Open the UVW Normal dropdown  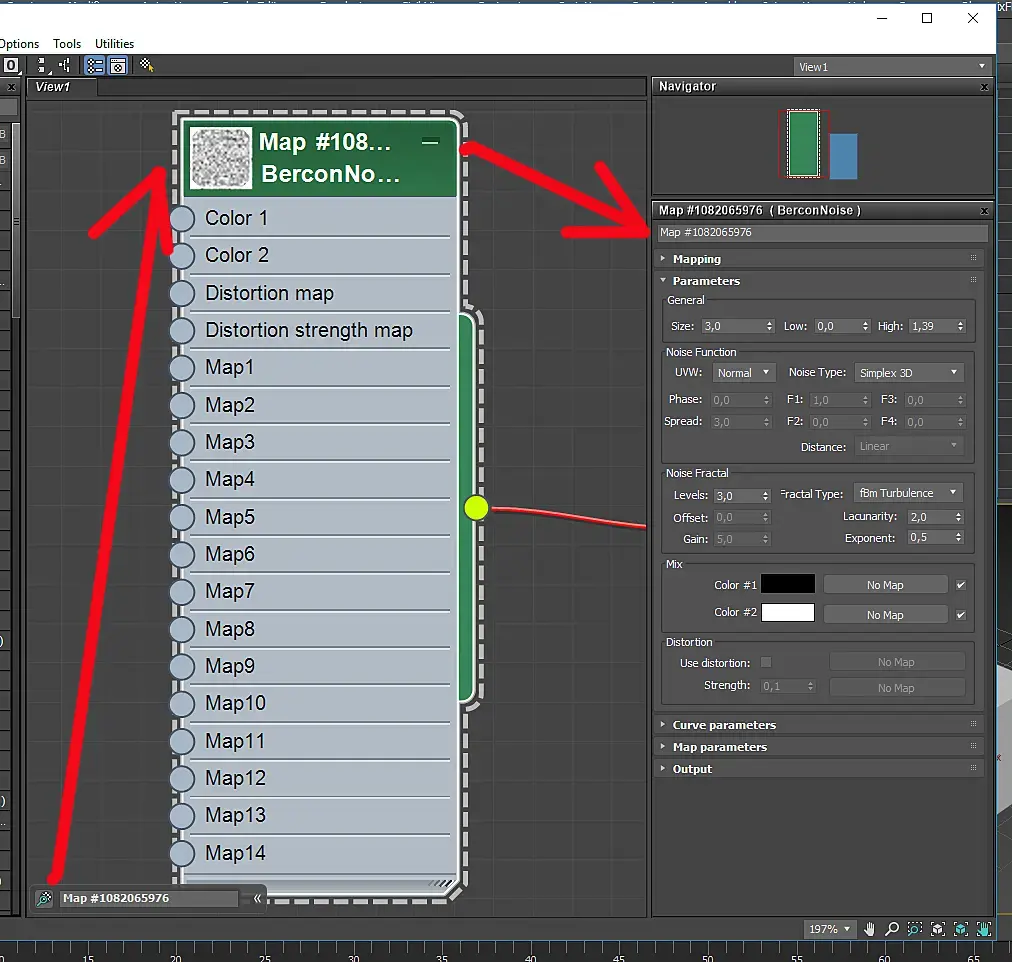coord(743,372)
